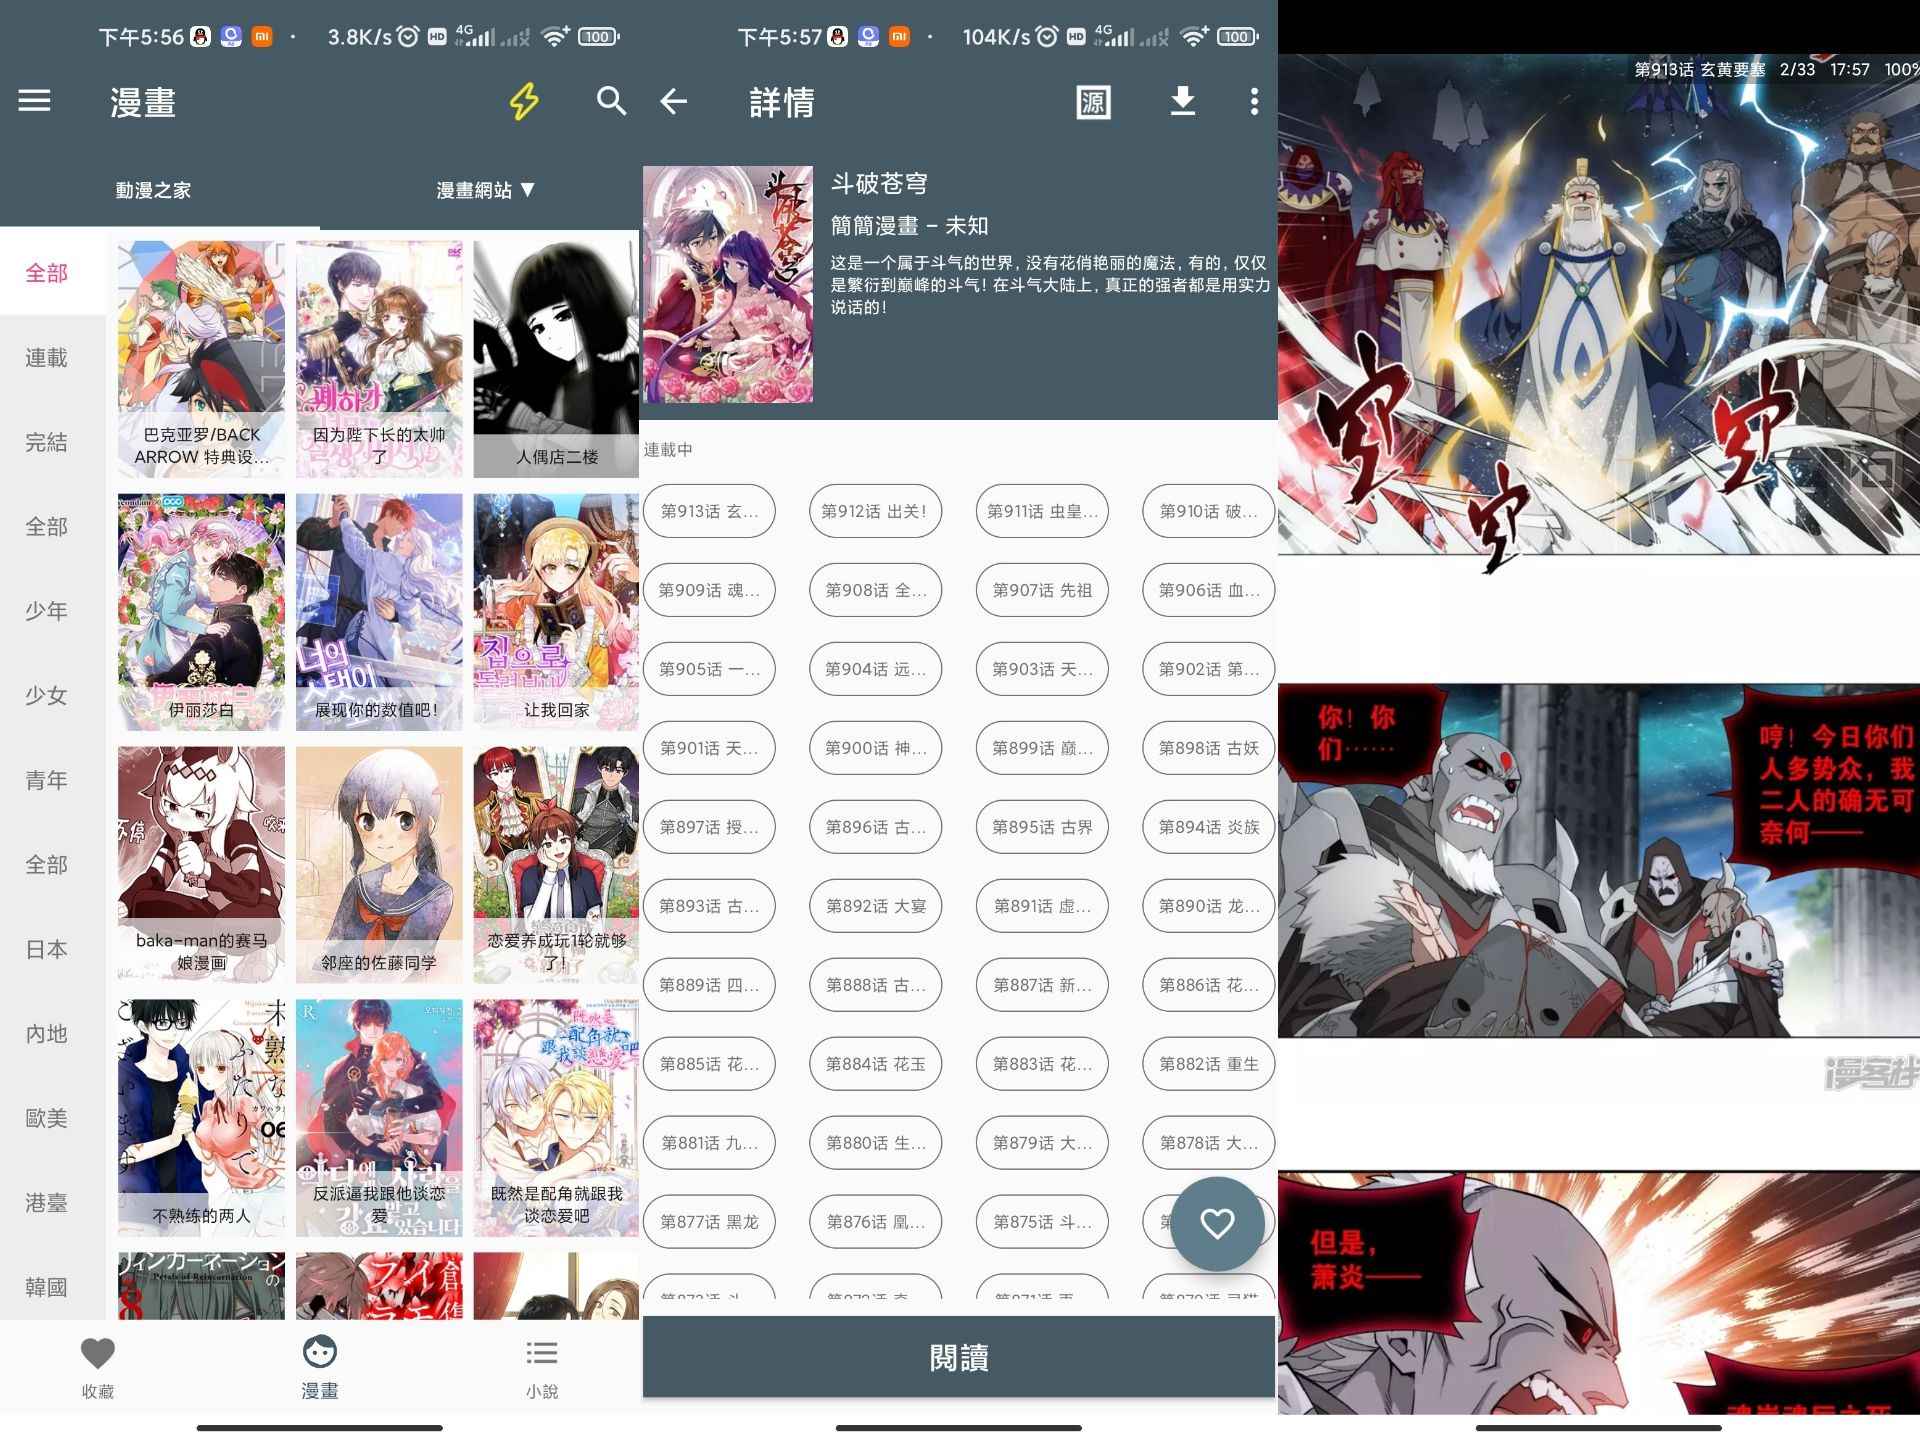Go back using the arrow in 詳情
This screenshot has width=1920, height=1440.
point(675,102)
